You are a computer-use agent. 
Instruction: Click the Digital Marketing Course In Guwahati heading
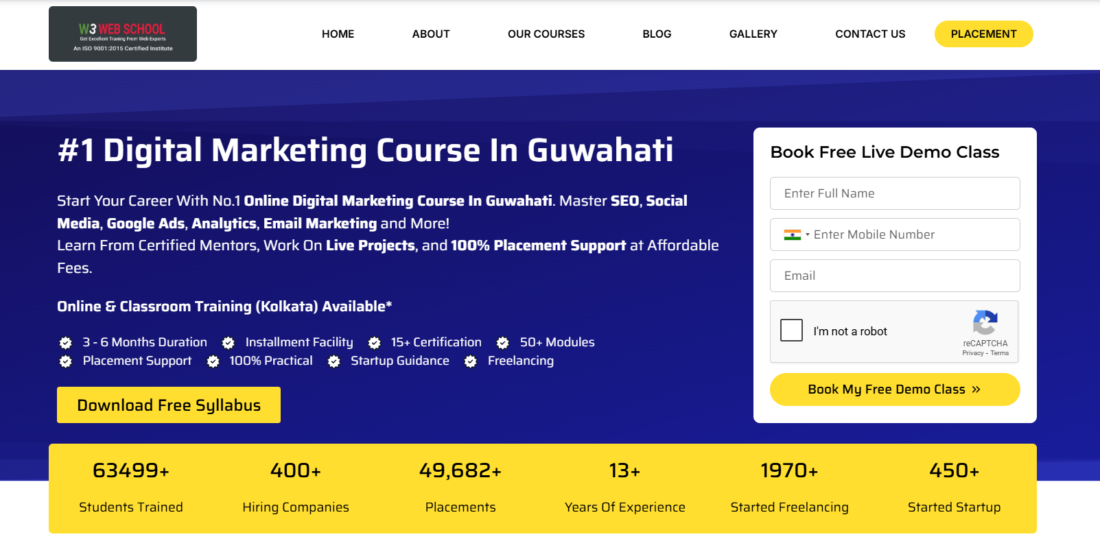365,151
